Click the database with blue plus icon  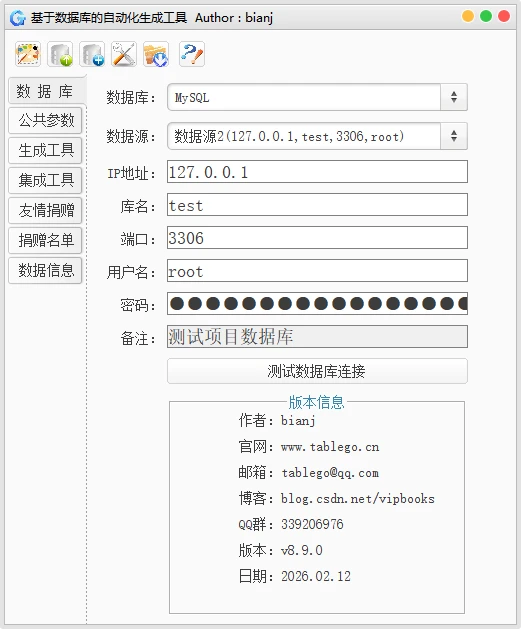[x=92, y=54]
